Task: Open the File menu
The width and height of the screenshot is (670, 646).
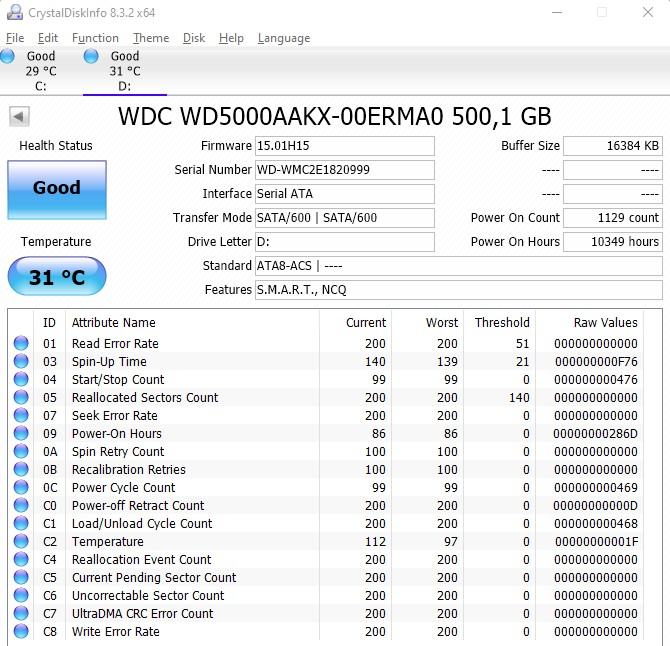Action: point(15,38)
